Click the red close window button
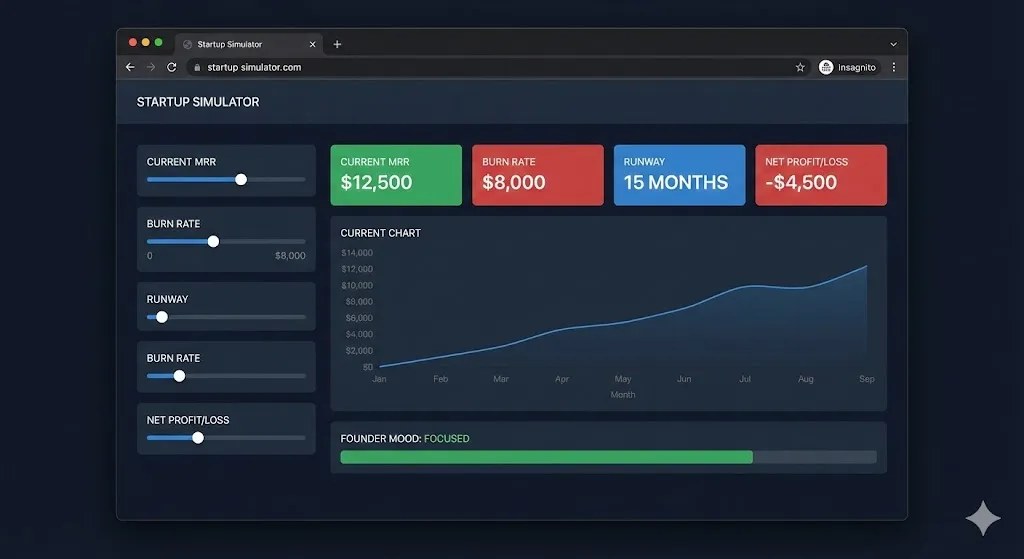This screenshot has width=1024, height=559. 133,42
